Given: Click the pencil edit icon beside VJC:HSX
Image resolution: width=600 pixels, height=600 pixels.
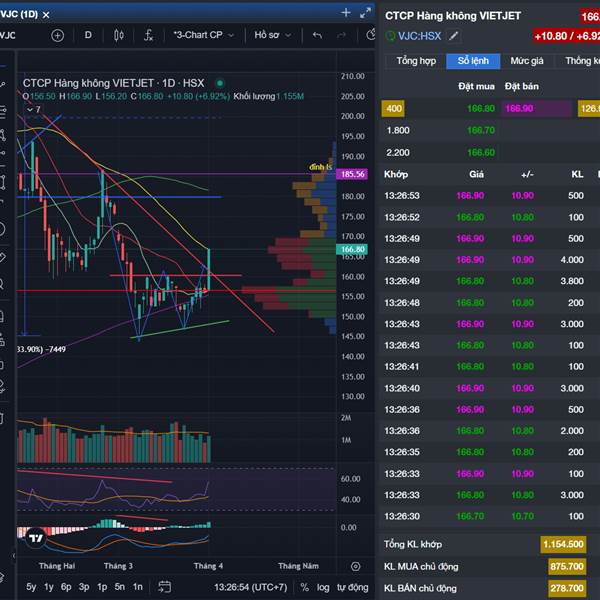Looking at the screenshot, I should click(x=453, y=36).
